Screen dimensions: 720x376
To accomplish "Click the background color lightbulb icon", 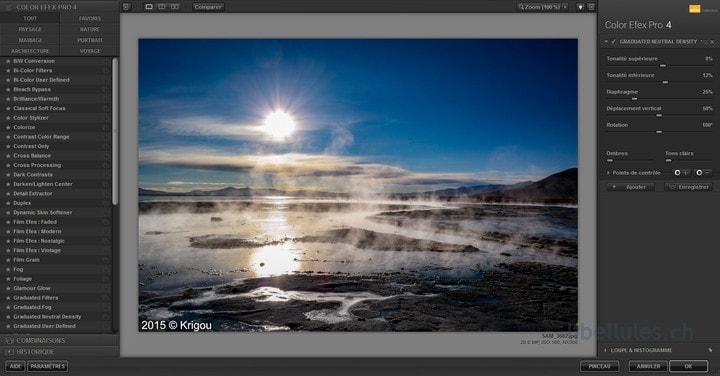I will pyautogui.click(x=580, y=7).
